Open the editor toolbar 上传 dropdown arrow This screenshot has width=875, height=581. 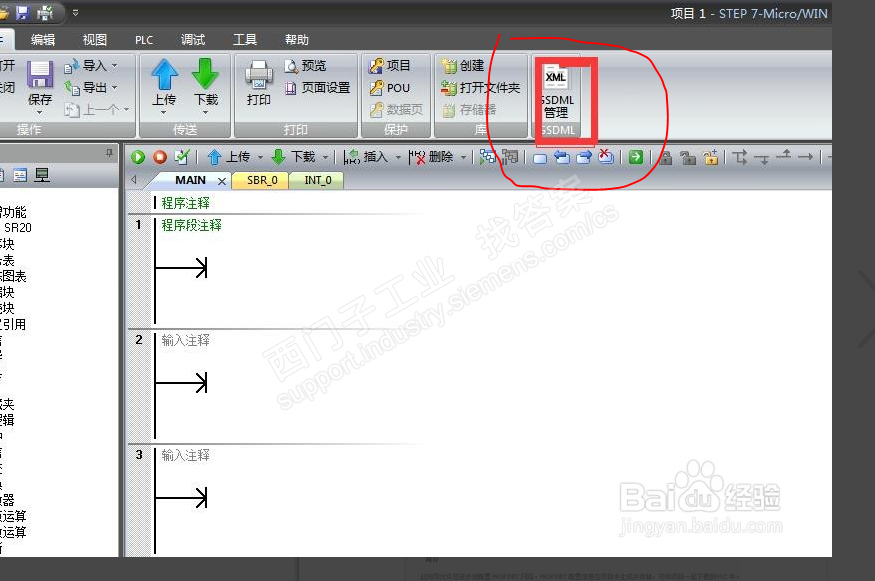(x=260, y=158)
